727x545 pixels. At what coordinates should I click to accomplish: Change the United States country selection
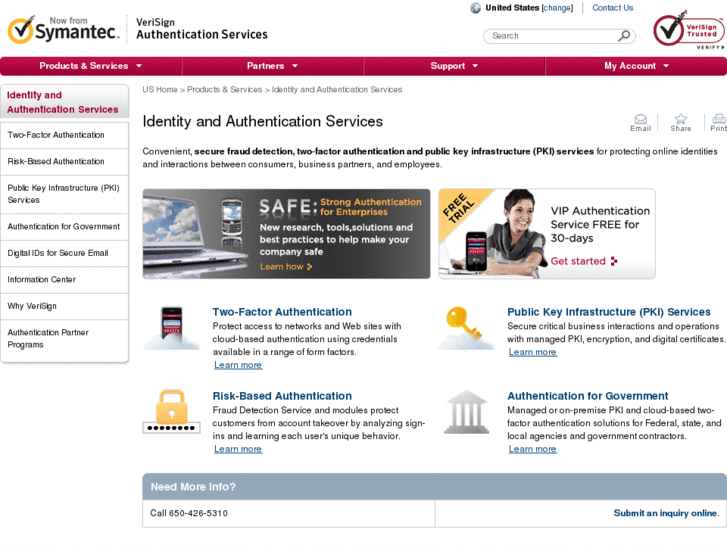[x=557, y=8]
